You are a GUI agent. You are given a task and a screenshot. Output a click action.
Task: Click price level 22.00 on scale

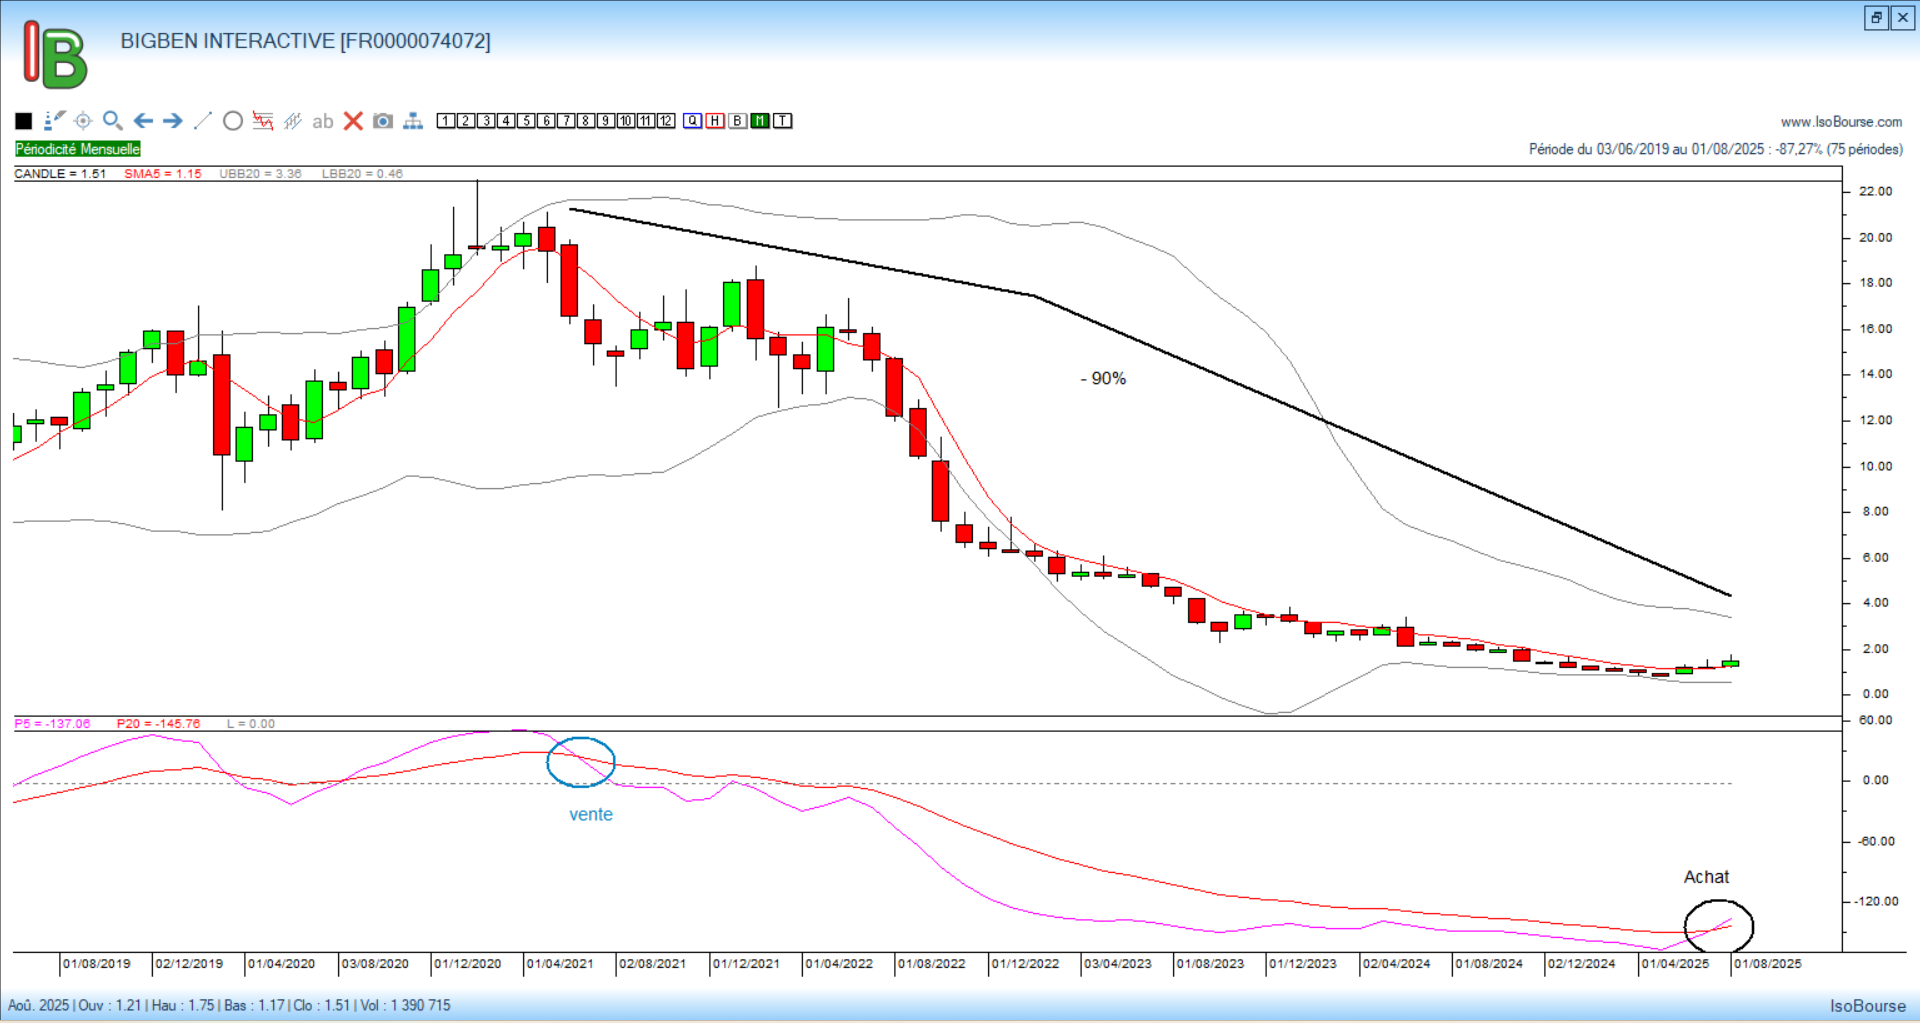(1875, 192)
